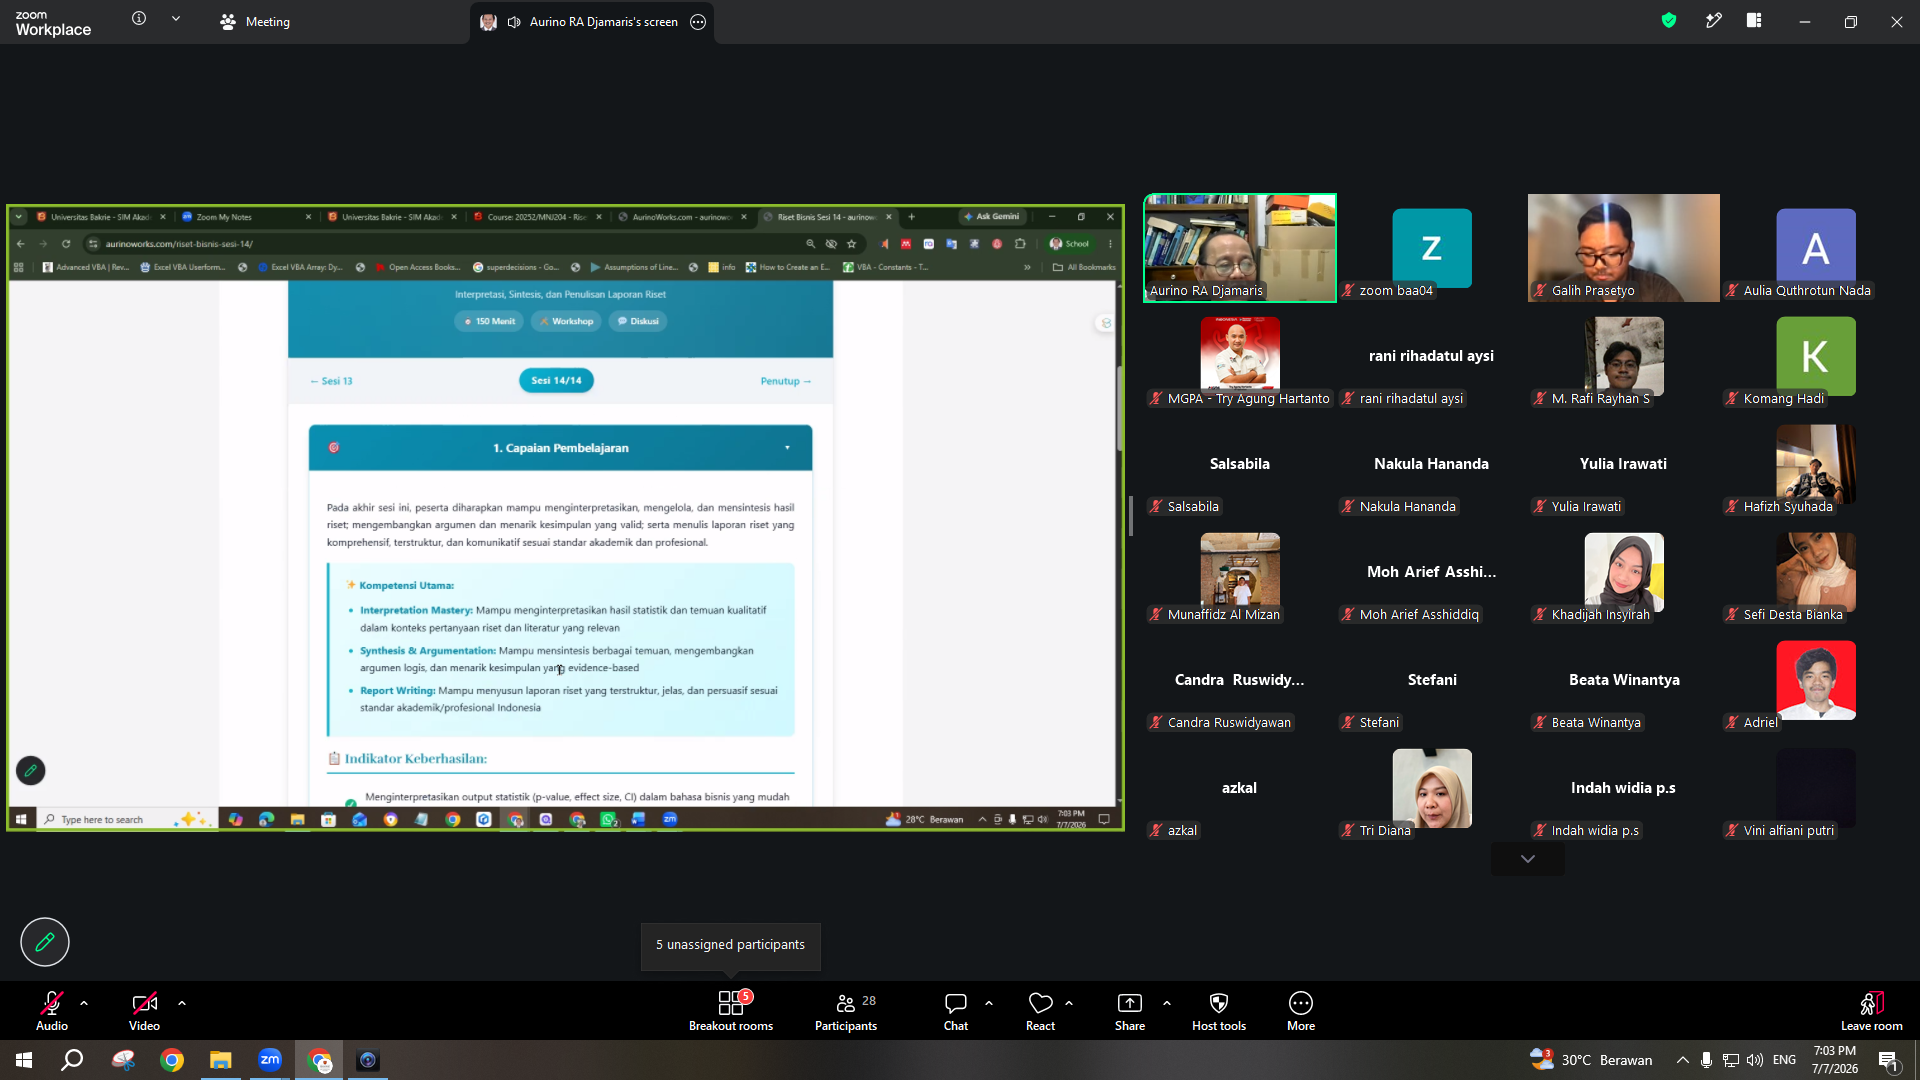
Task: Expand the audio settings arrow
Action: point(84,1003)
